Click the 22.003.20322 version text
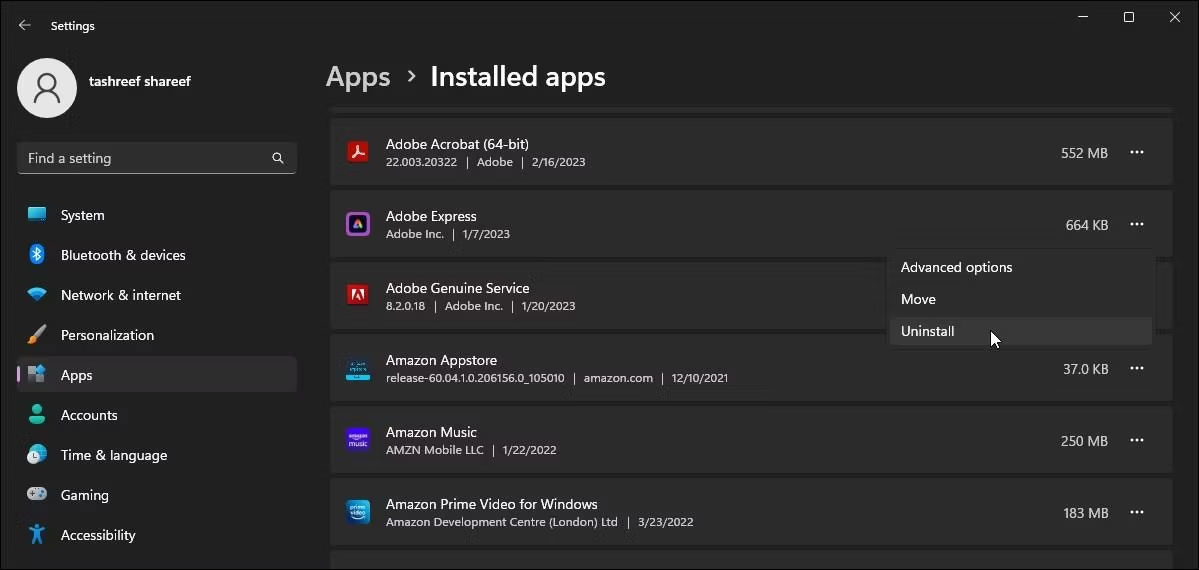 (422, 162)
